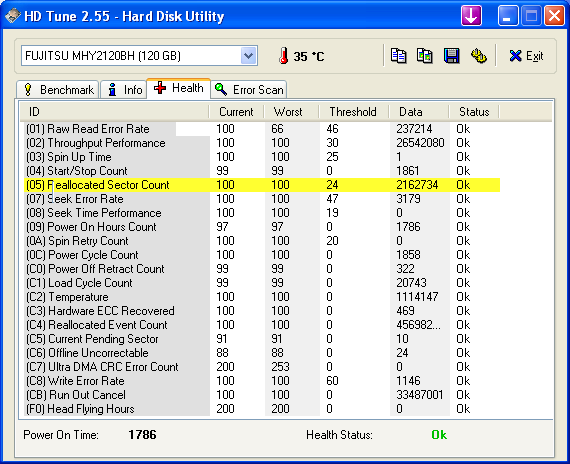Select the (01) Raw Read Error Rate row
This screenshot has width=570, height=464.
(262, 129)
